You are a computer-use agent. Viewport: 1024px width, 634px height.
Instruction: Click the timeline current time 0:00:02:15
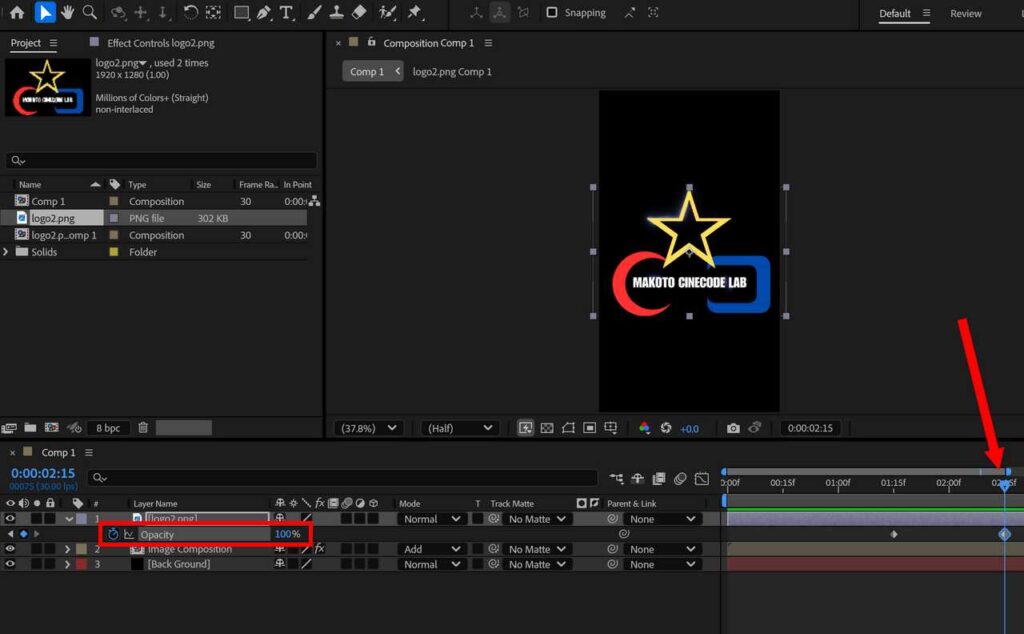43,473
